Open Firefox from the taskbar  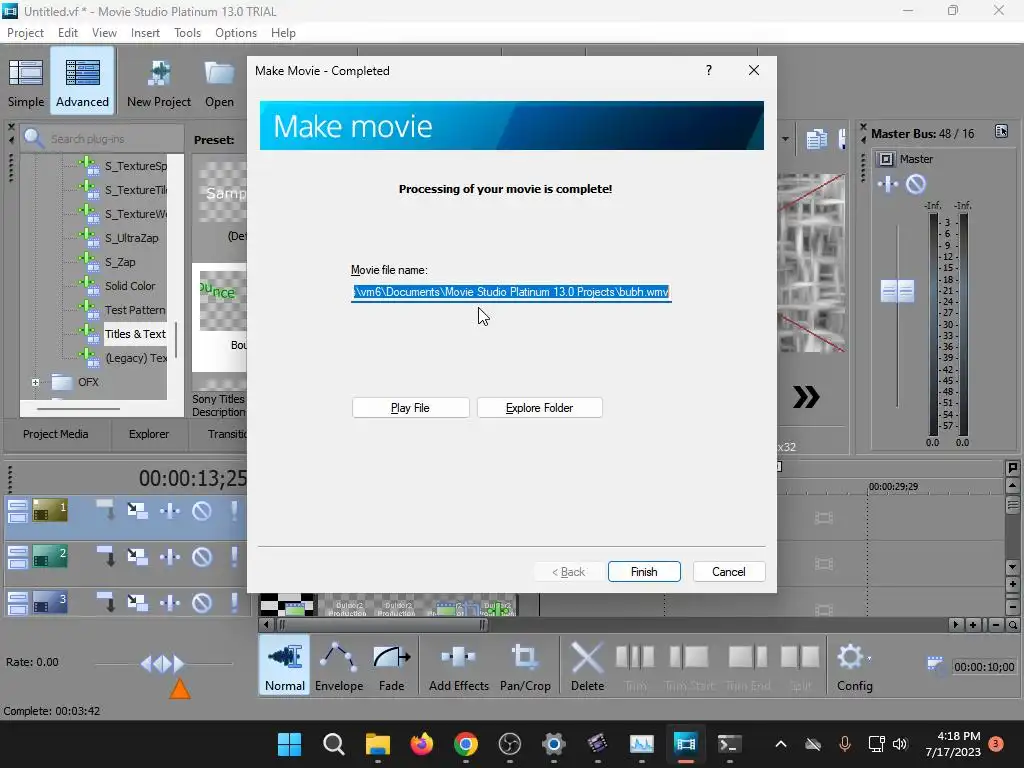(422, 744)
